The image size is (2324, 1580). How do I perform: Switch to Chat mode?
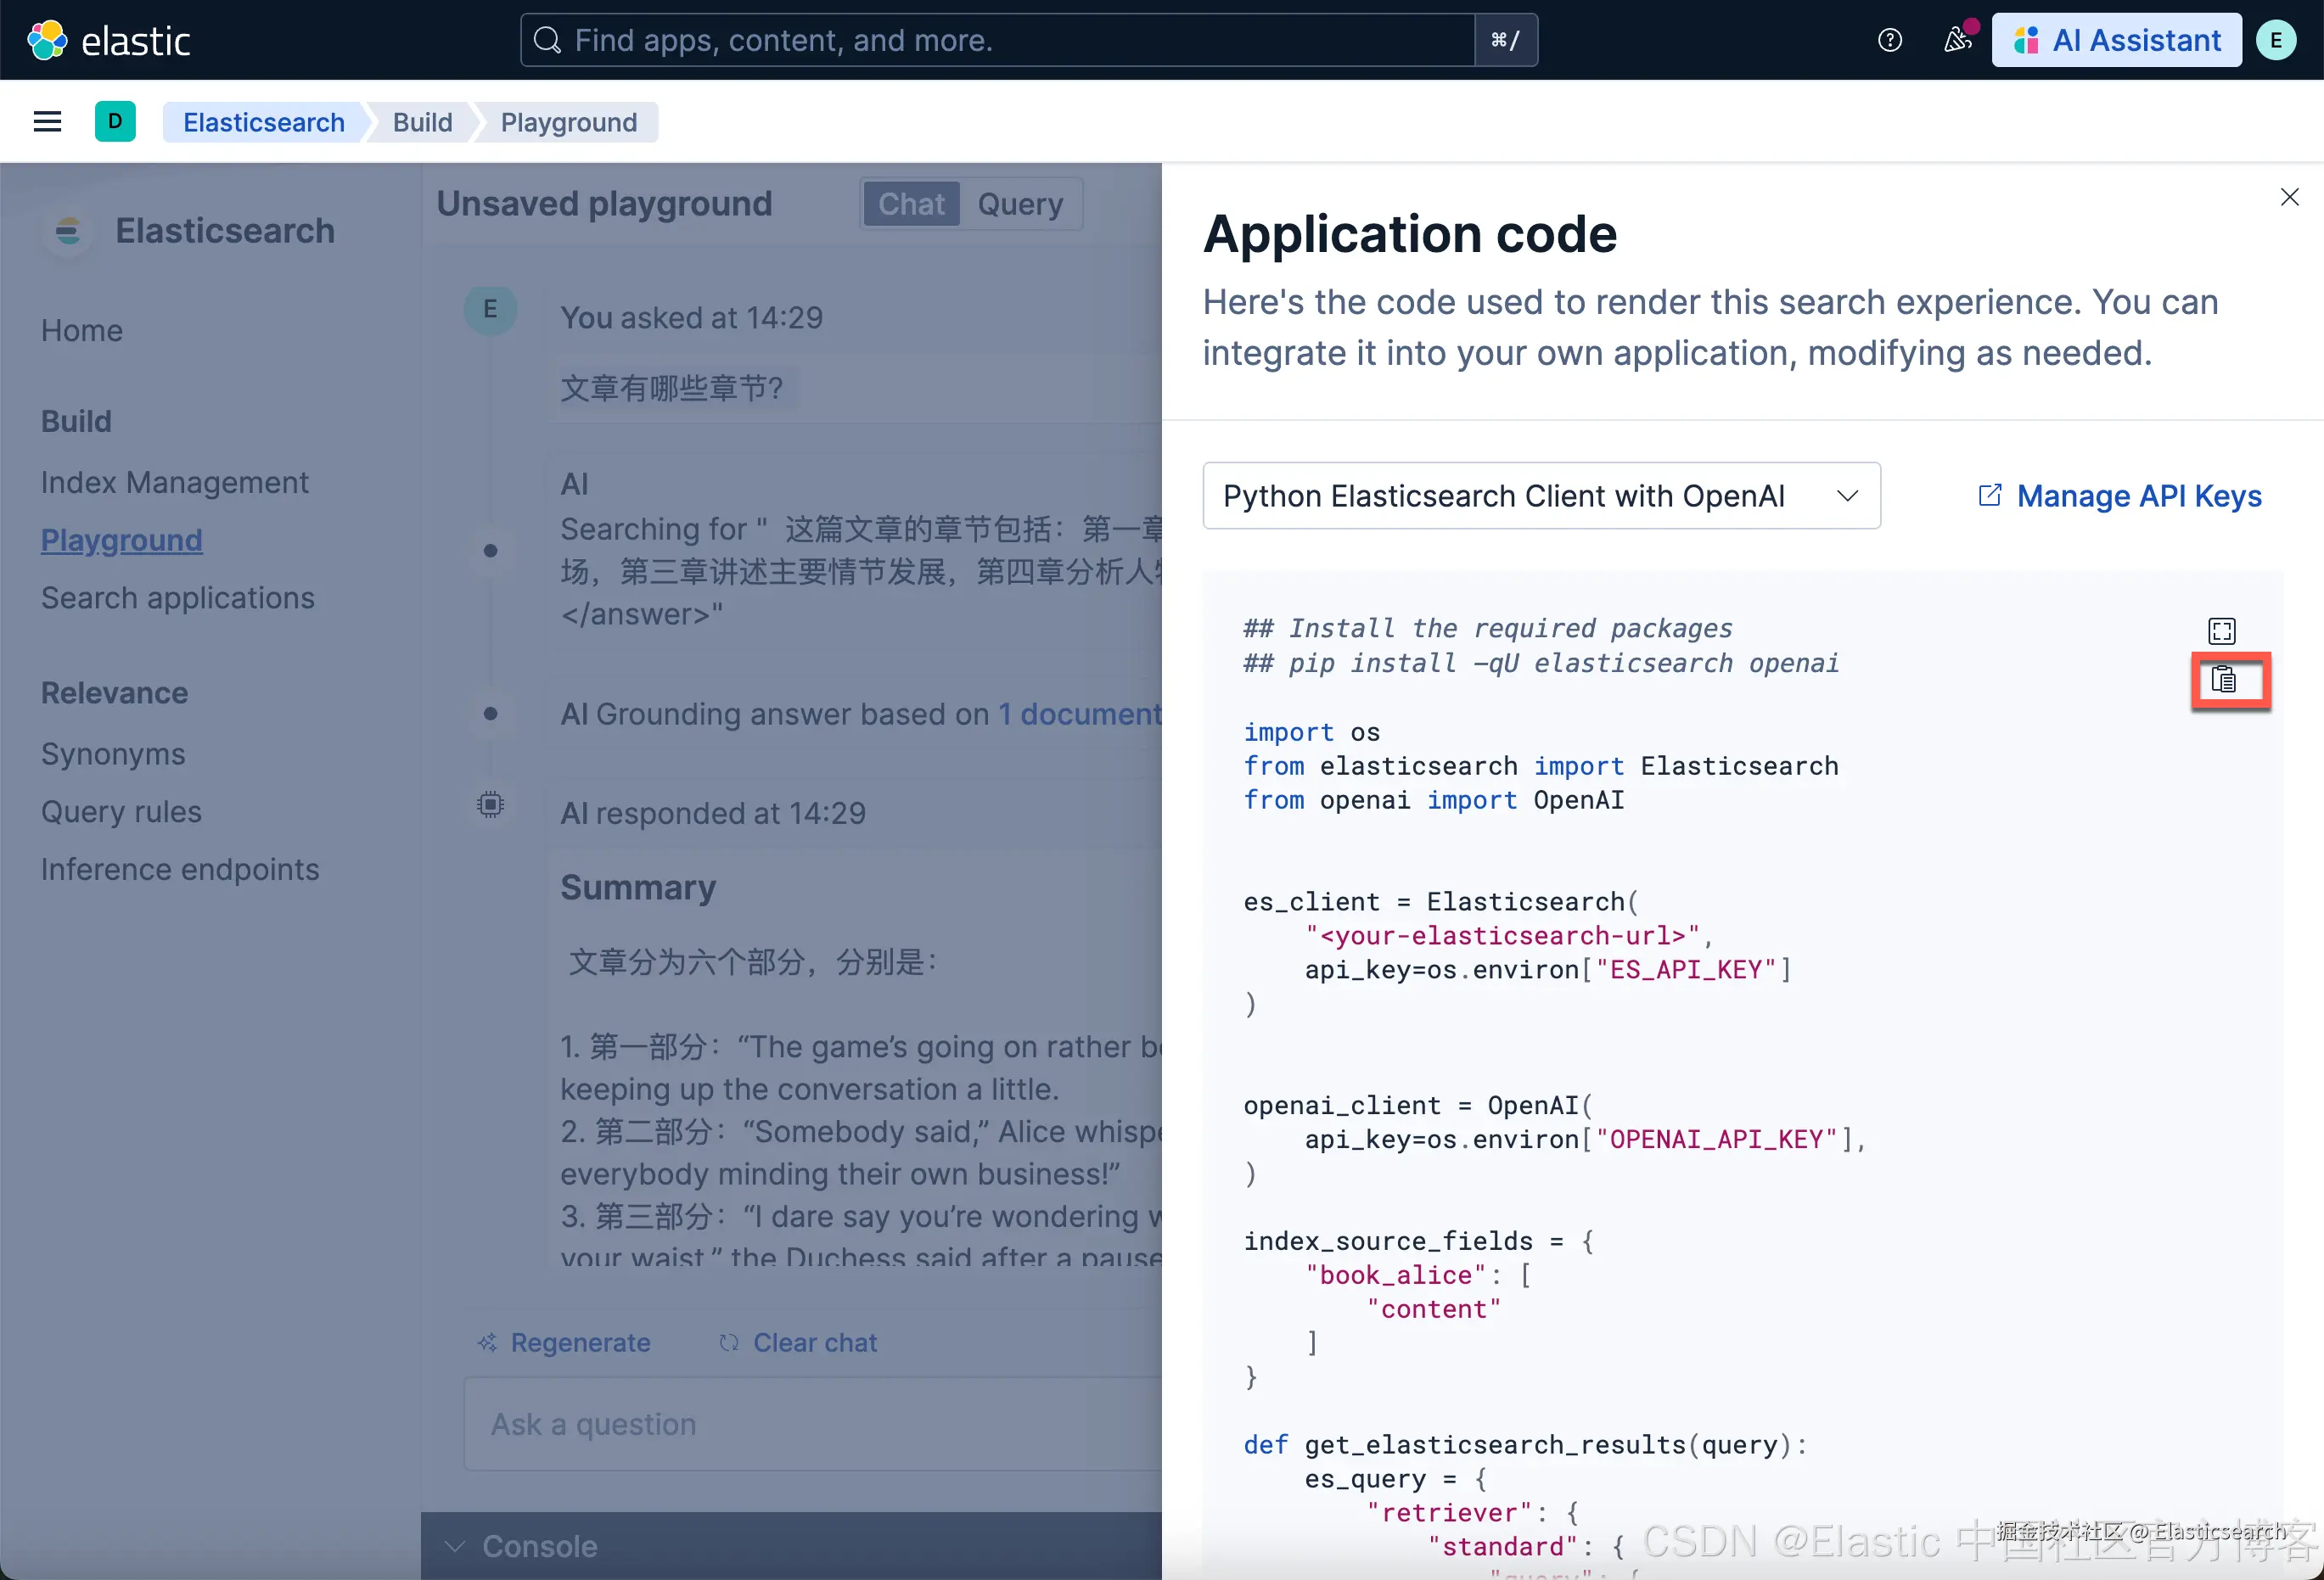point(910,204)
